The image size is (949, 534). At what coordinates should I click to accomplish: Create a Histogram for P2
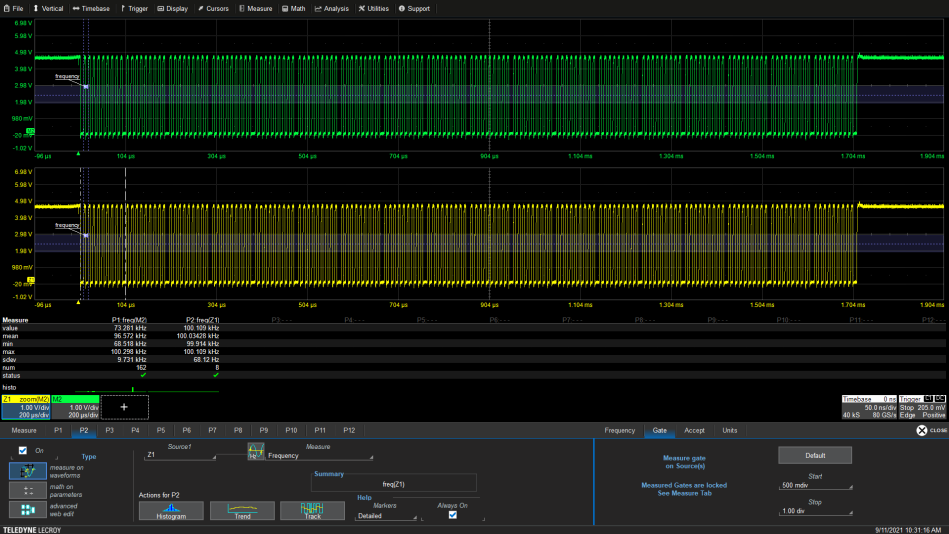pyautogui.click(x=171, y=510)
